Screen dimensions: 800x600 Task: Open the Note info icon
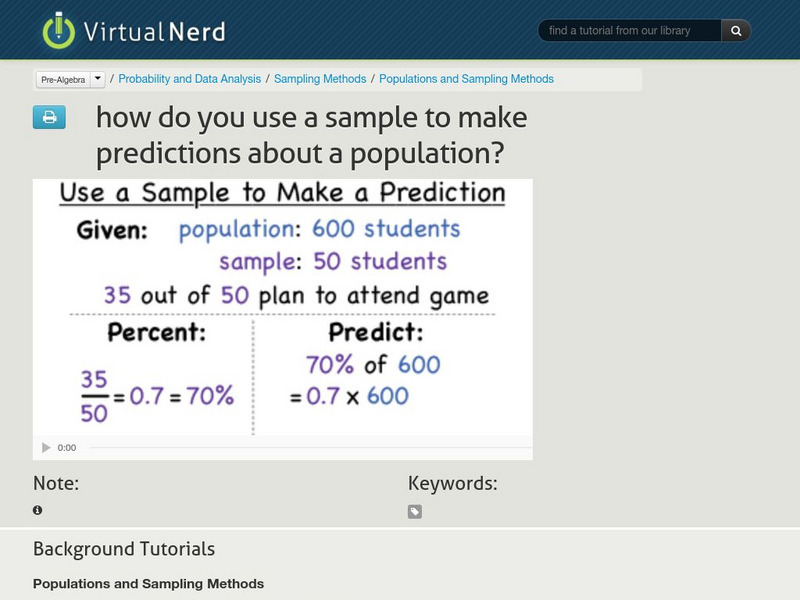(x=37, y=509)
